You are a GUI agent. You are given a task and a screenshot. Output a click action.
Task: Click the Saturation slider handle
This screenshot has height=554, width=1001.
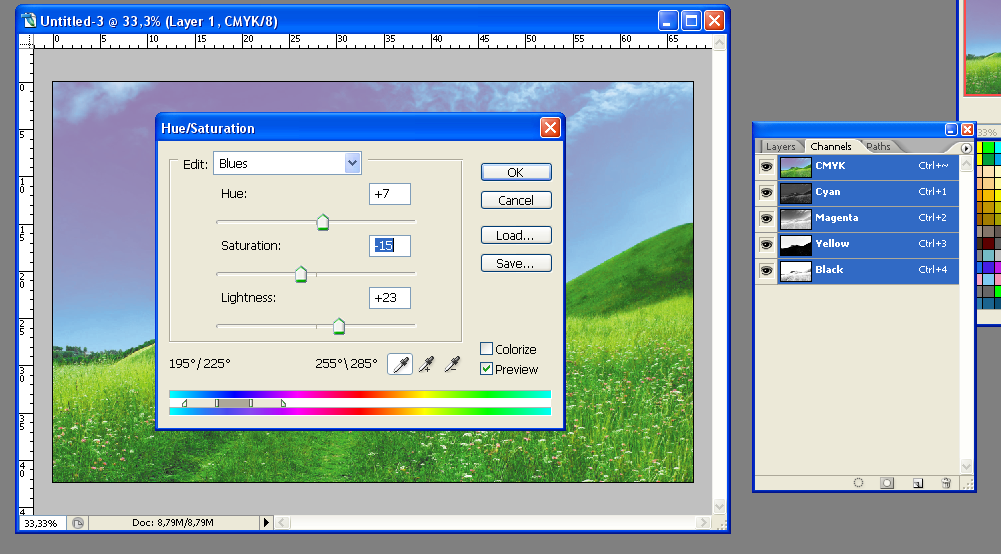tap(301, 274)
